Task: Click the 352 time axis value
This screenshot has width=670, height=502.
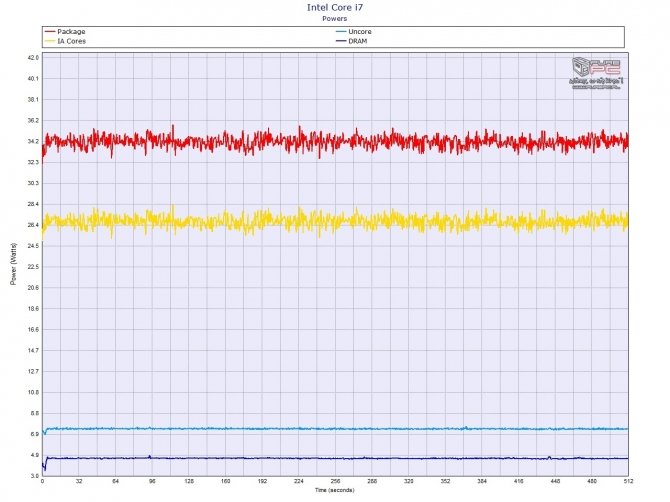Action: click(445, 481)
